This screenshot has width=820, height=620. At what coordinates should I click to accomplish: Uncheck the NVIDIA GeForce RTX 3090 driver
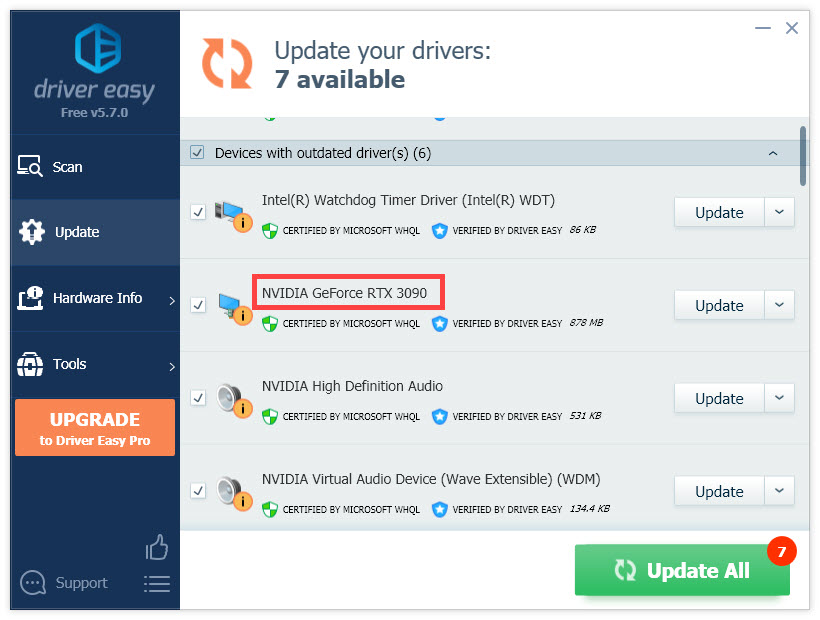click(197, 304)
